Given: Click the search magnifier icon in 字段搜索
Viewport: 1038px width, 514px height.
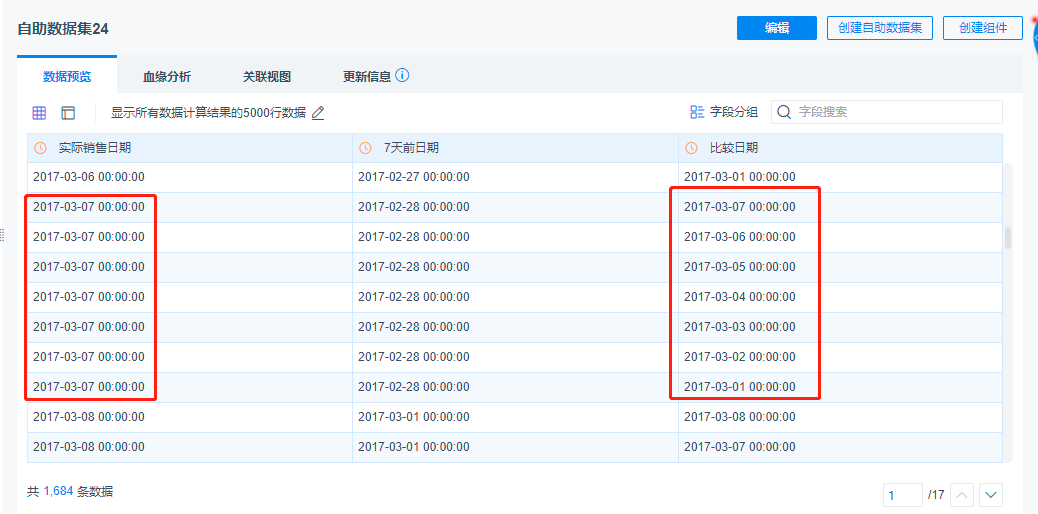Looking at the screenshot, I should click(x=785, y=112).
